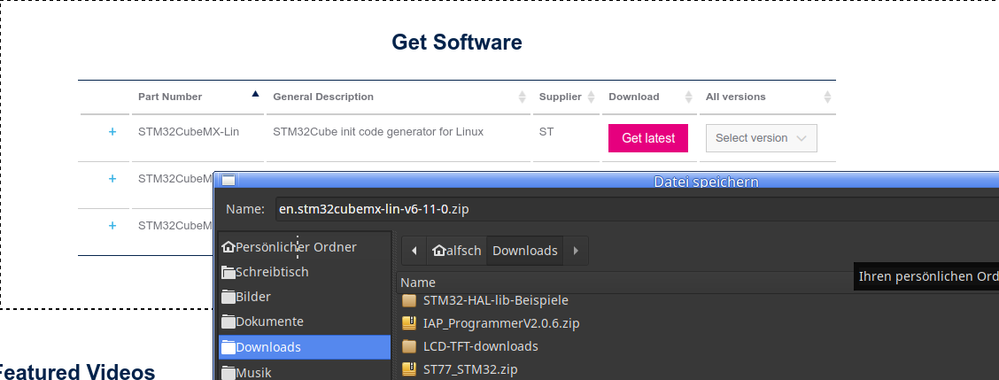The height and width of the screenshot is (380, 999).
Task: Click the alfsch home path button
Action: point(457,251)
